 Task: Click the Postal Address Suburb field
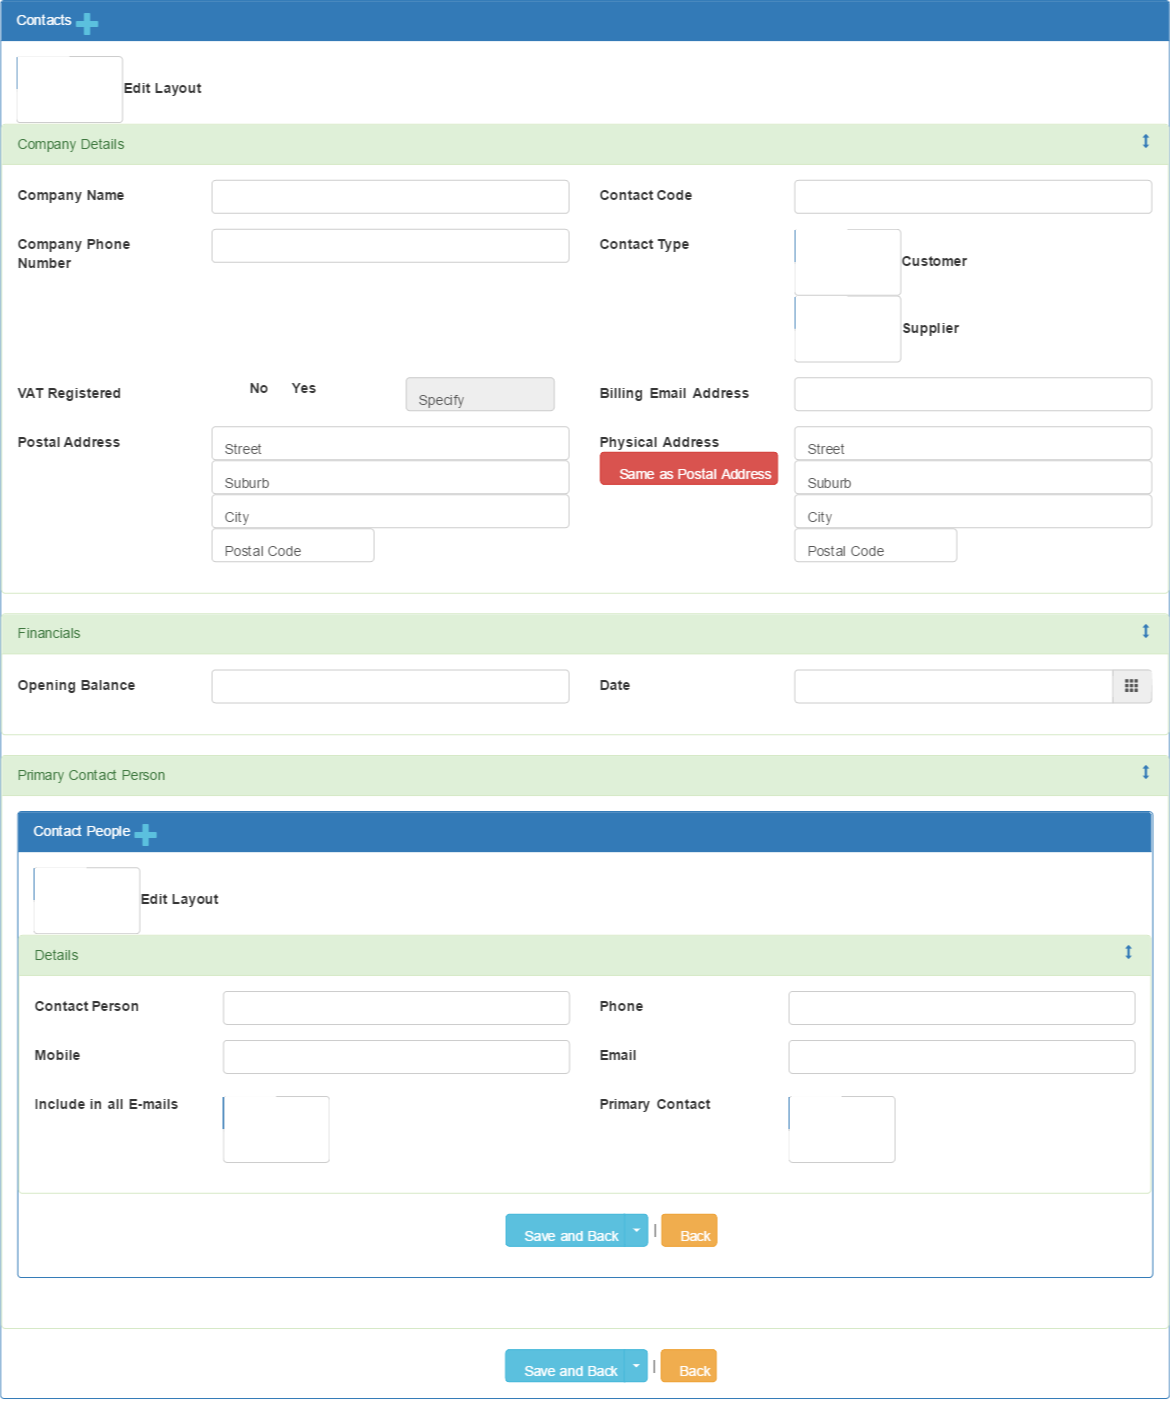click(390, 477)
